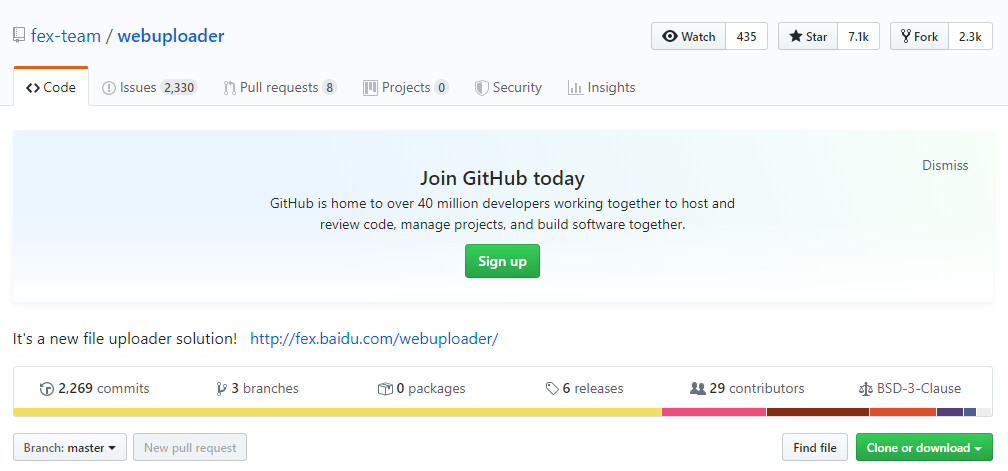
Task: Dismiss the Join GitHub banner
Action: (x=945, y=165)
